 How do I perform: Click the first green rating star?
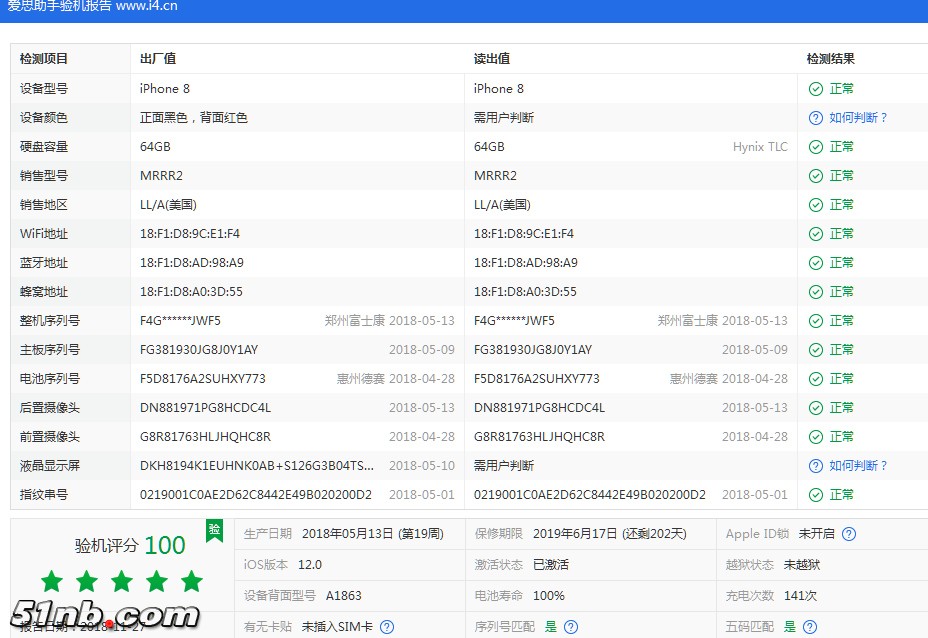pos(52,581)
